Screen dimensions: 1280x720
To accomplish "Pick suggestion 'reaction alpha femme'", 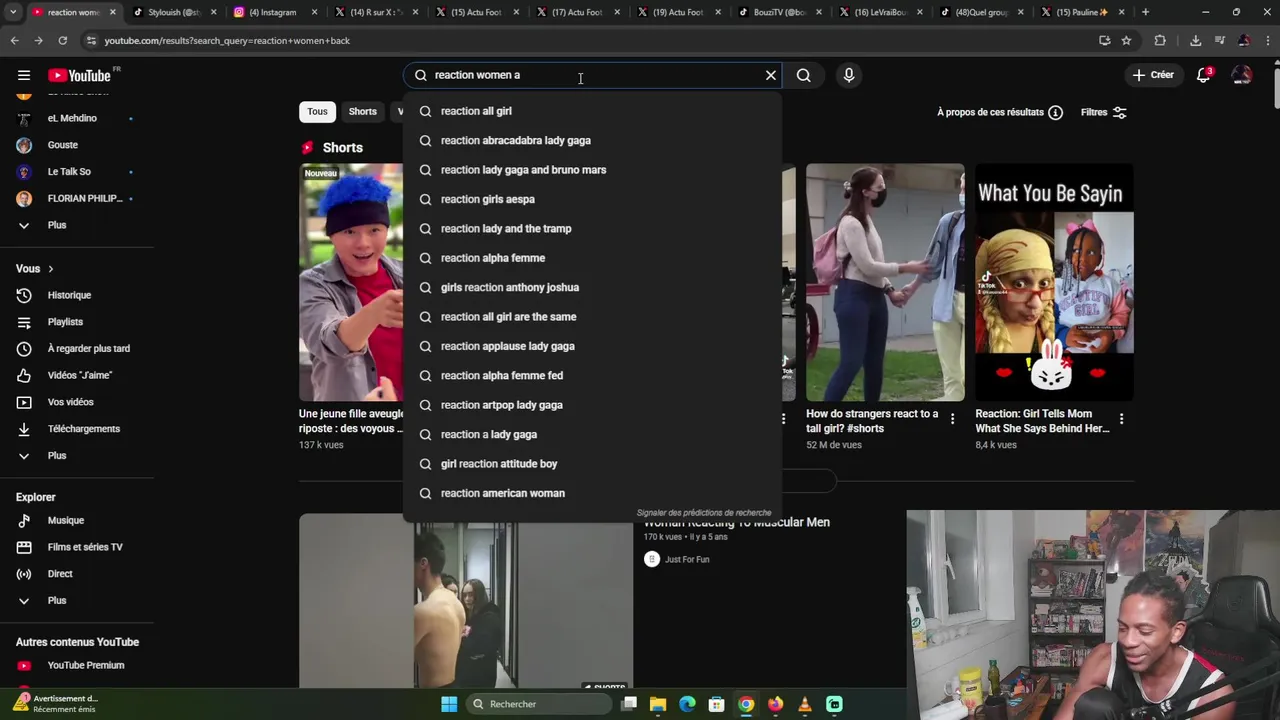I will (x=592, y=258).
